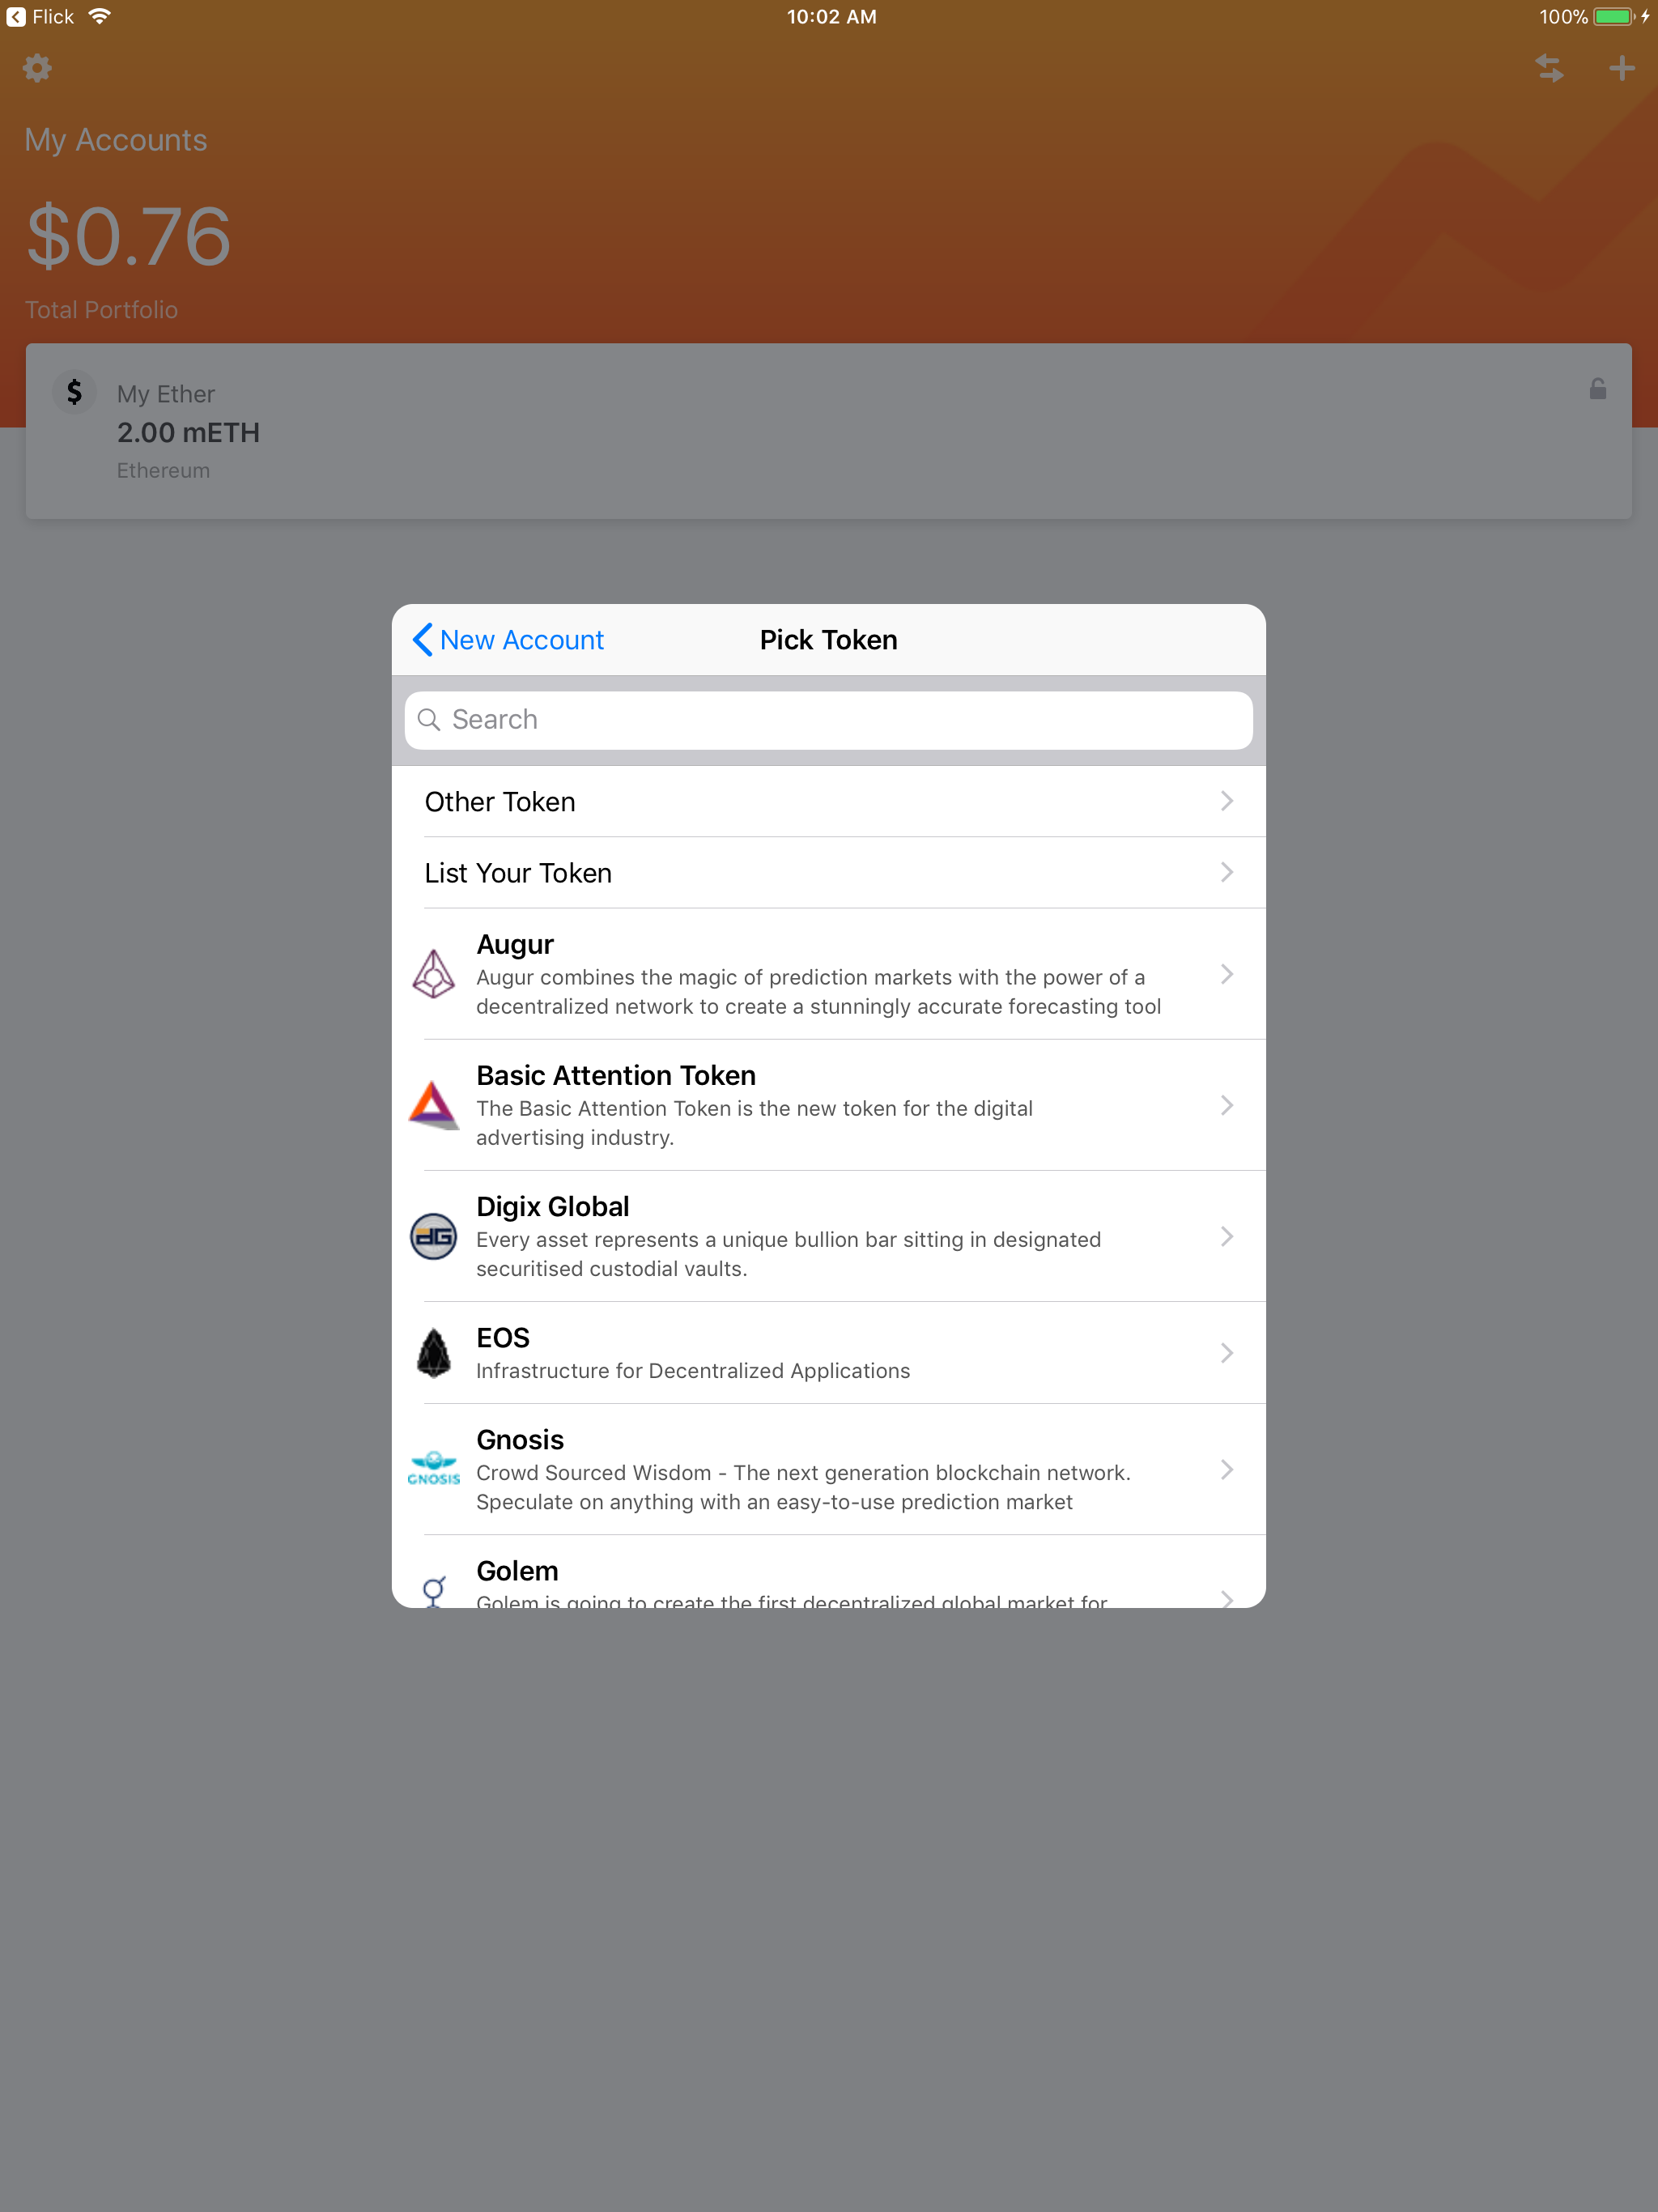
Task: Tap the Augur token logo
Action: click(434, 974)
